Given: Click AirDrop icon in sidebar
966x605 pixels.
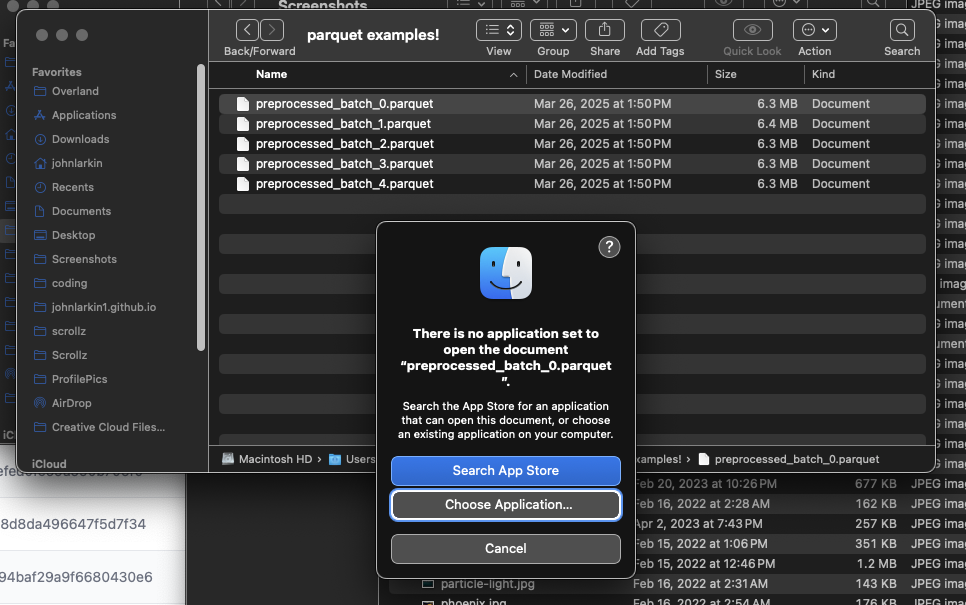Looking at the screenshot, I should (40, 404).
